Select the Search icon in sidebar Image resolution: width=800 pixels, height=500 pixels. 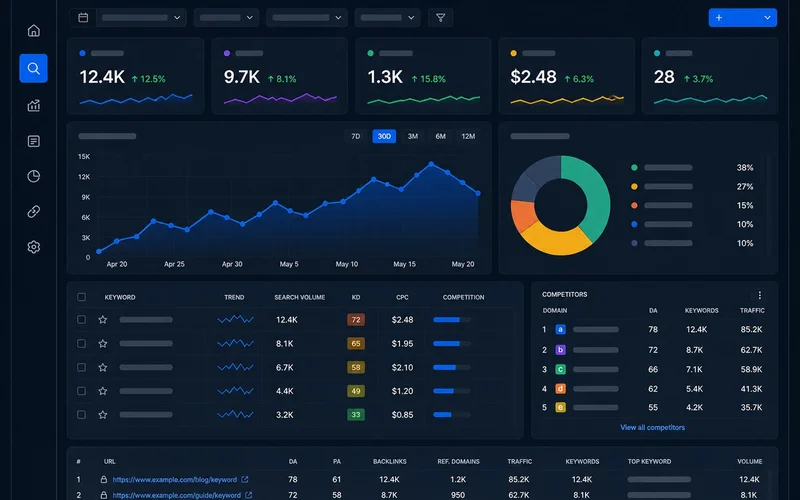pyautogui.click(x=34, y=68)
